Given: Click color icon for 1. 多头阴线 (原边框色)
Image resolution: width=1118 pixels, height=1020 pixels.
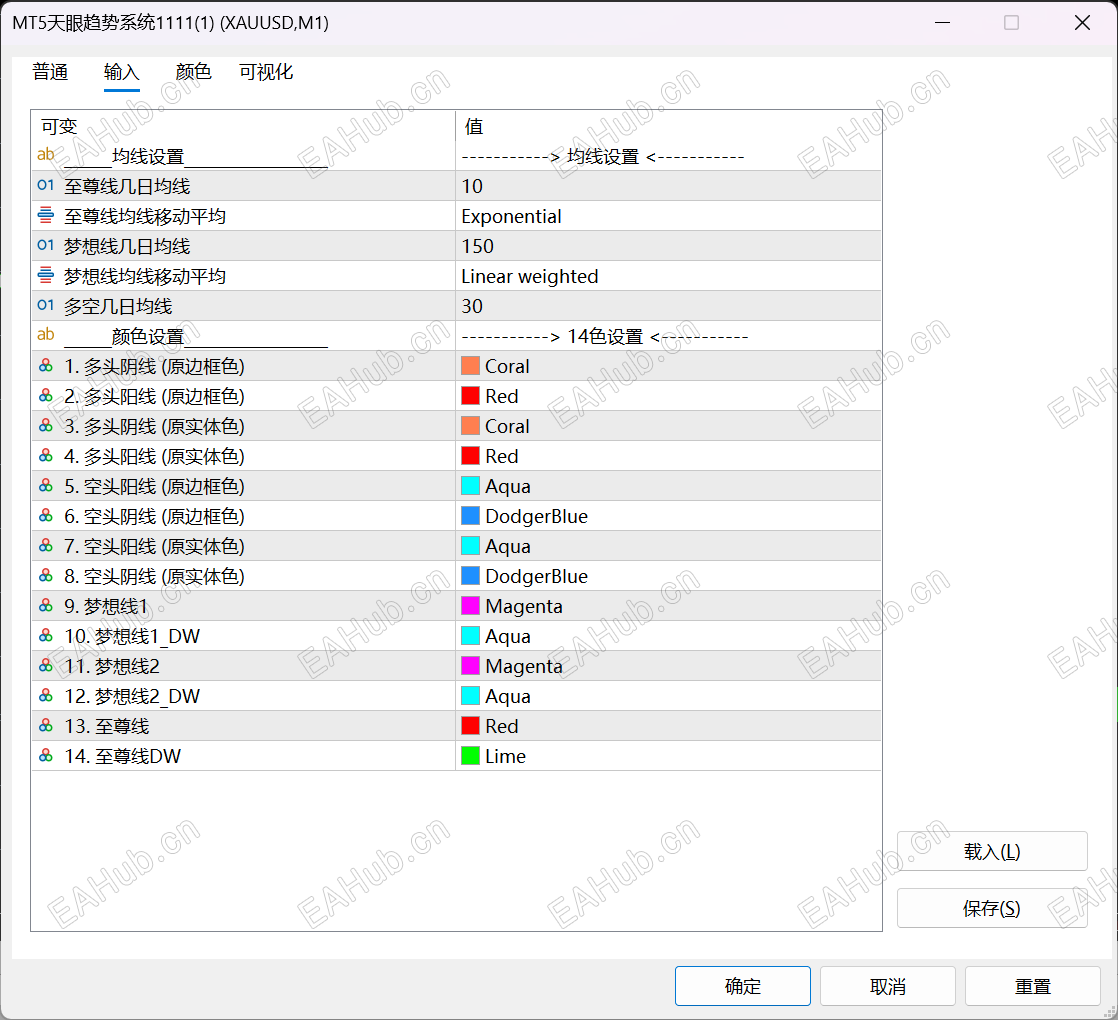Looking at the screenshot, I should point(46,366).
